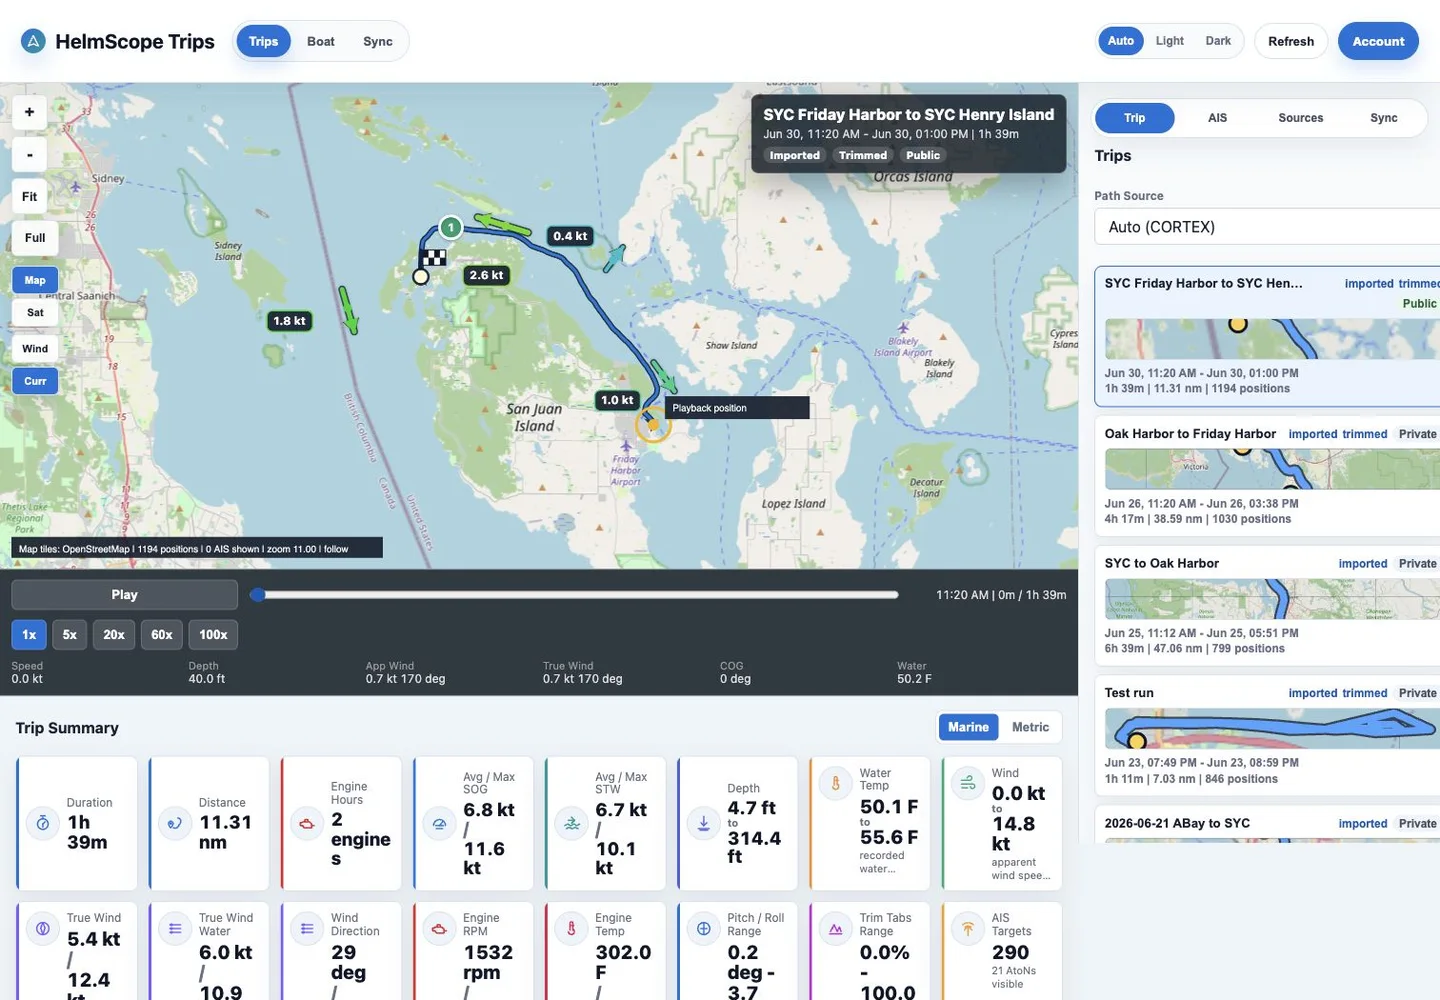
Task: Click the True Wind compass icon
Action: (x=42, y=928)
